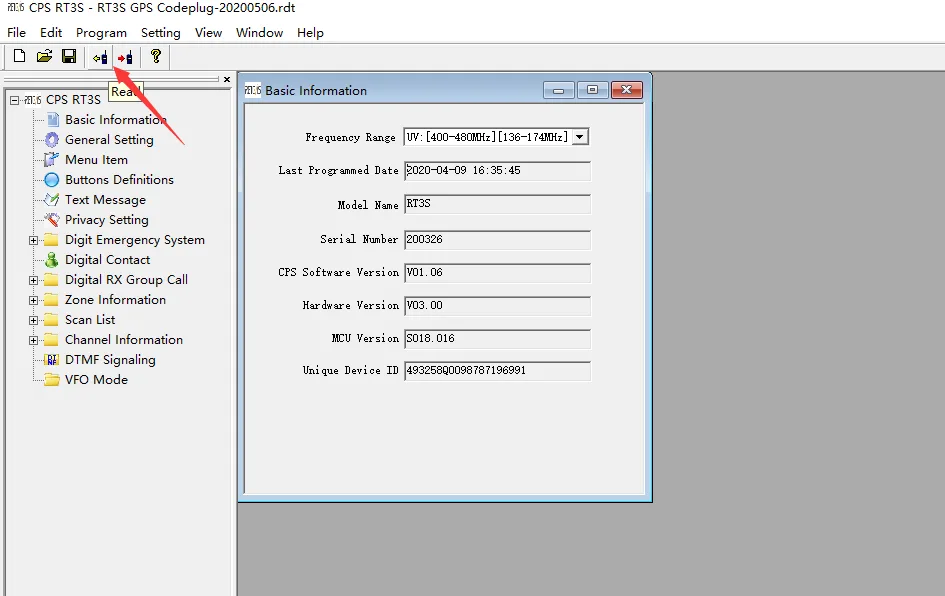
Task: Maximize the Basic Information window
Action: click(592, 90)
